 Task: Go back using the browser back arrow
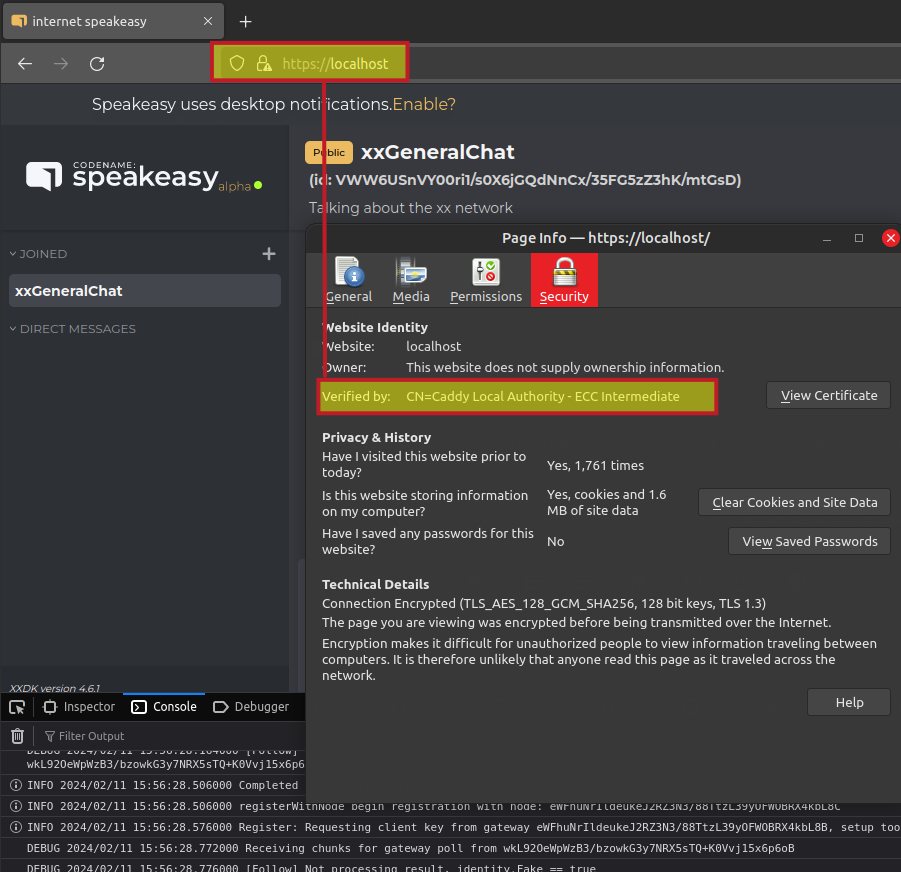[25, 64]
